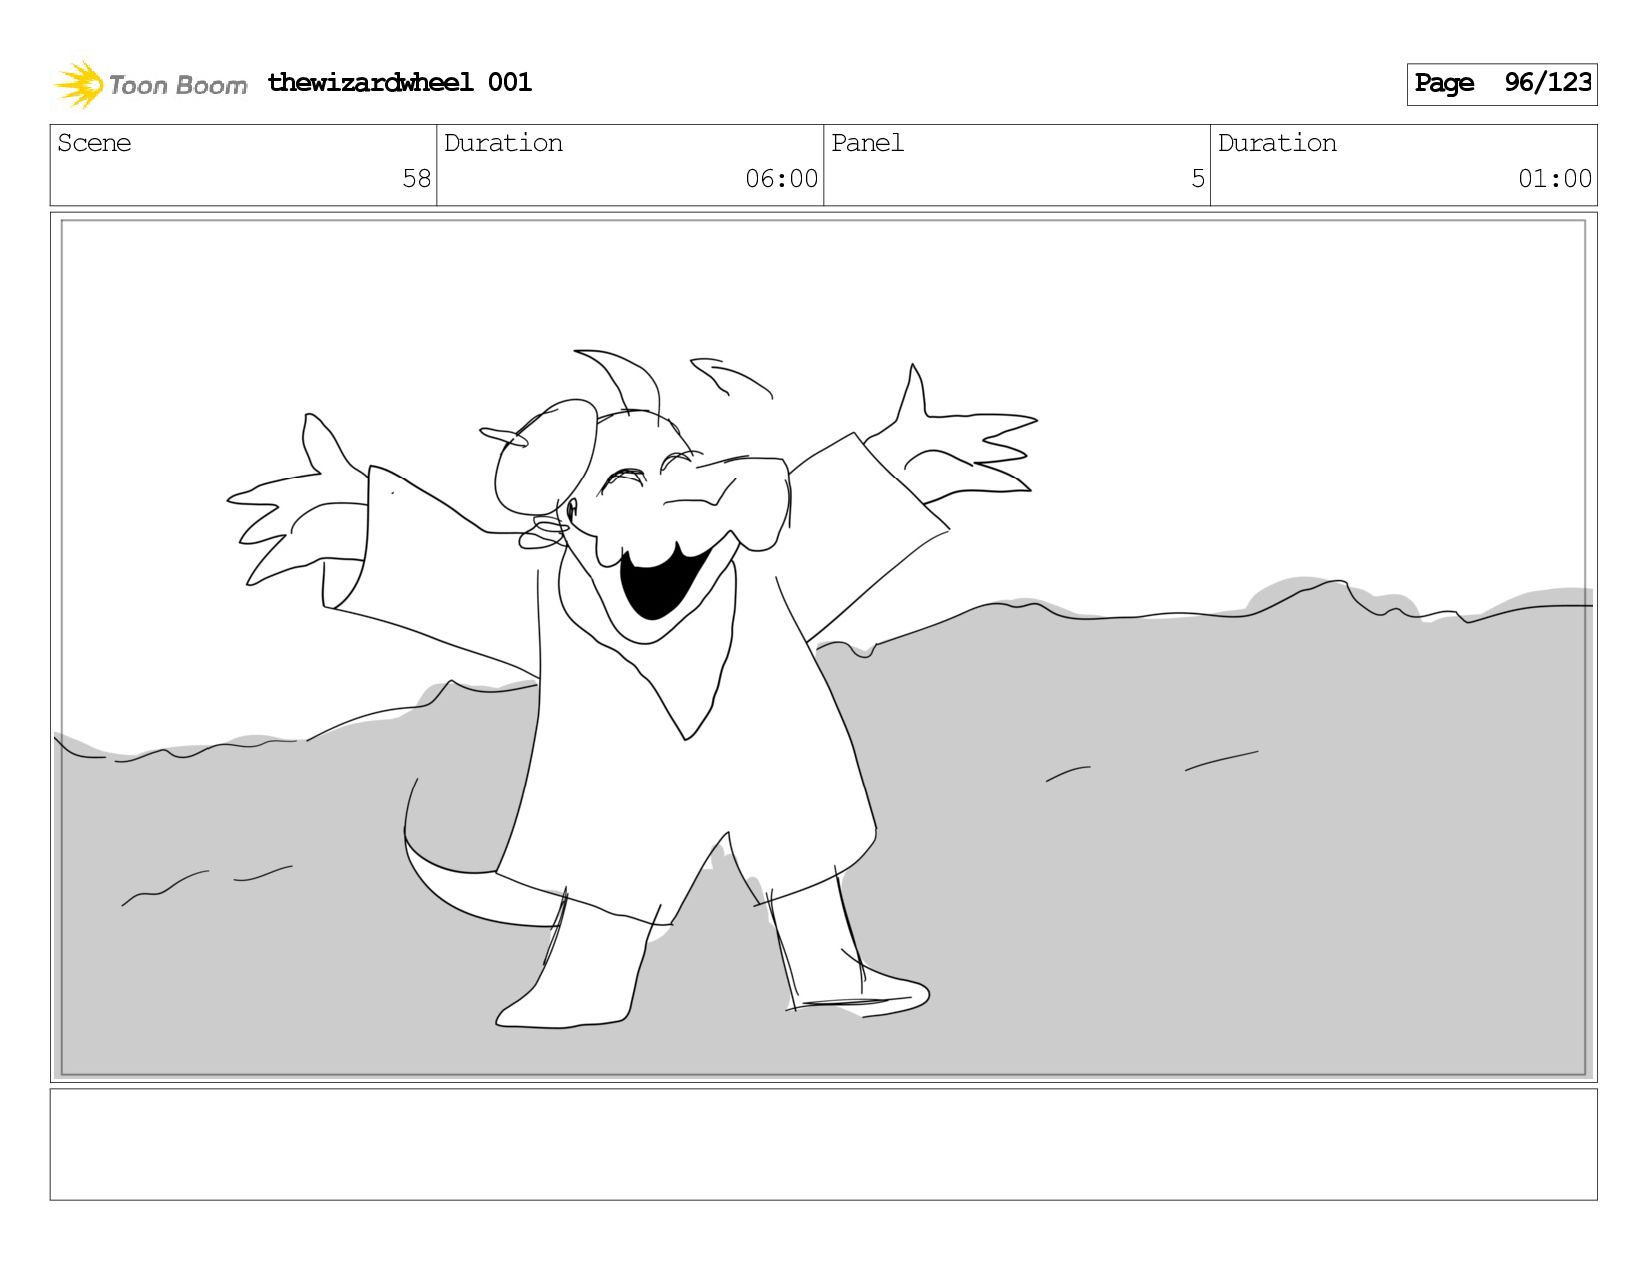The image size is (1650, 1275).
Task: Click the Page 96/123 indicator
Action: (1502, 84)
